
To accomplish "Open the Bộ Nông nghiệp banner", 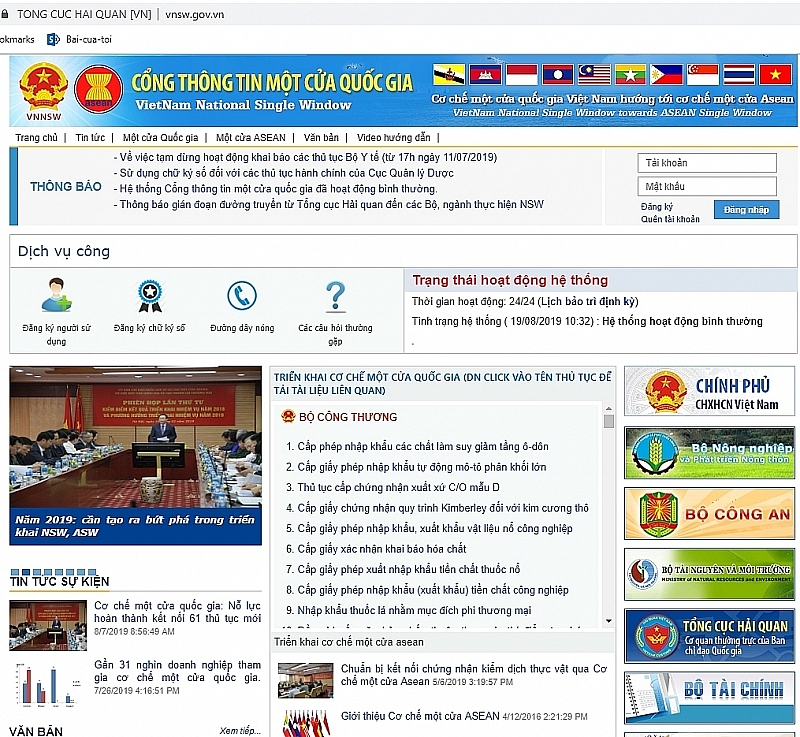I will [x=709, y=453].
